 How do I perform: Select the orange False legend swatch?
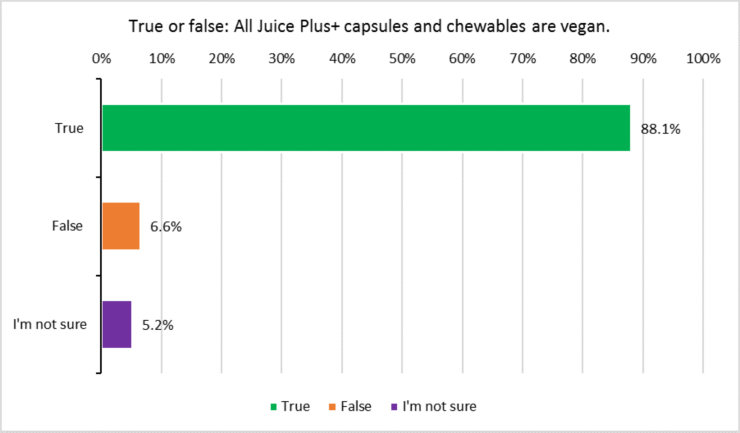tap(332, 407)
